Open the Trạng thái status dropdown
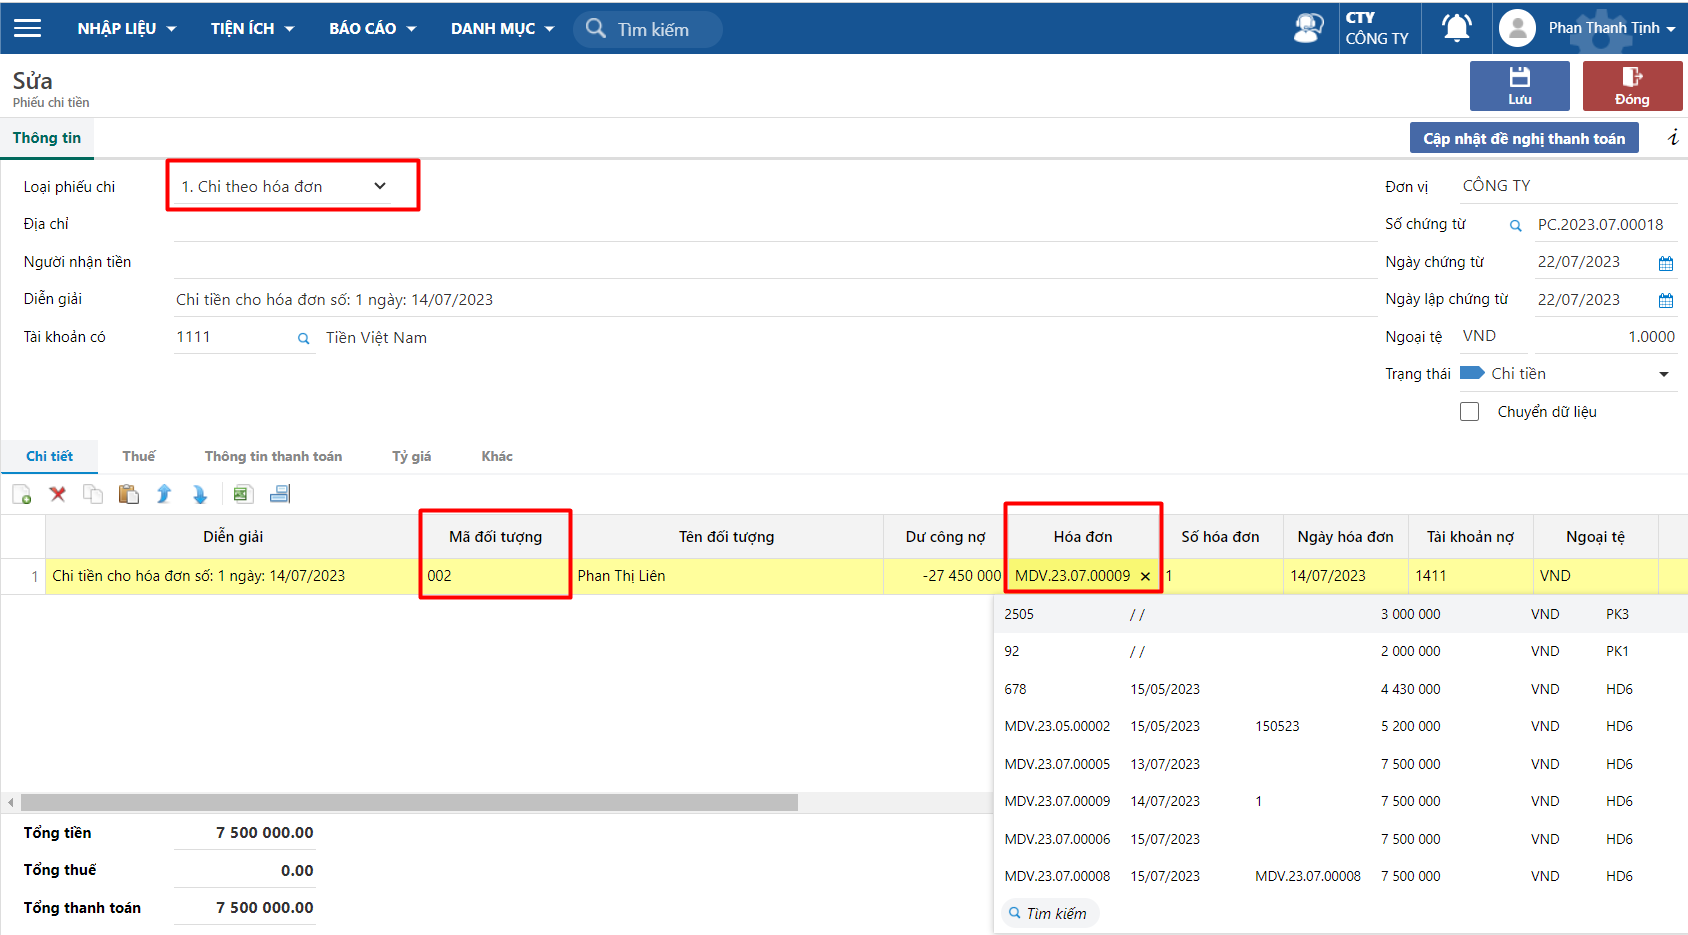Viewport: 1688px width, 935px height. coord(1663,374)
